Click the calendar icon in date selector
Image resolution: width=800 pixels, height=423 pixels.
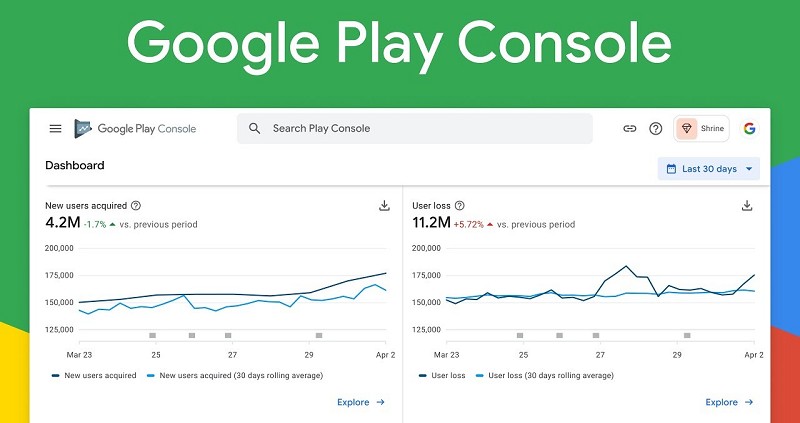coord(671,169)
